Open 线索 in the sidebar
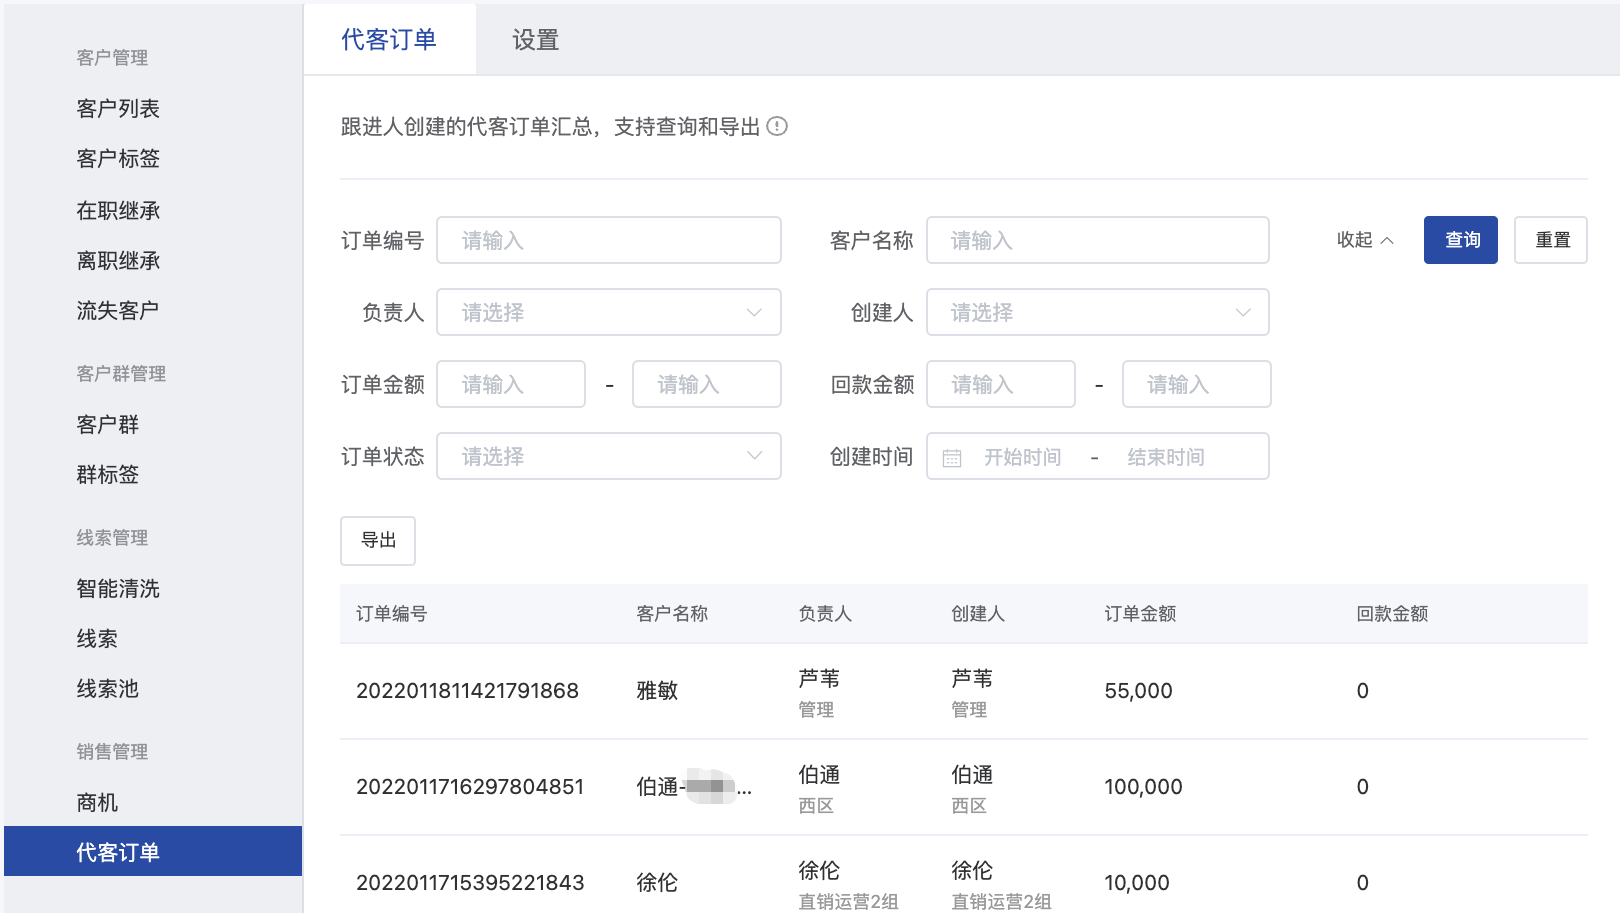 97,638
